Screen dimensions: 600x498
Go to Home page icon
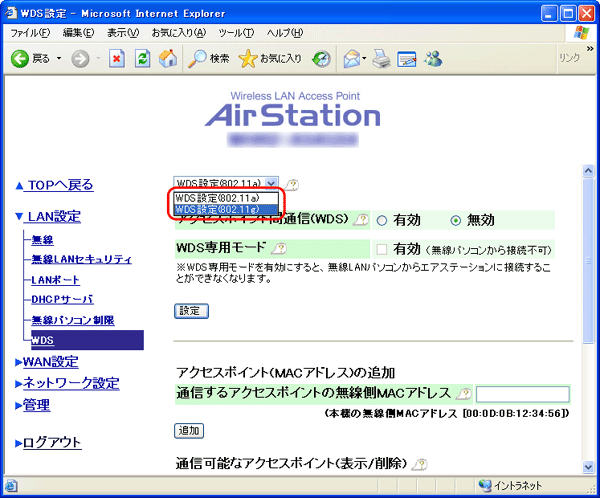tap(168, 59)
